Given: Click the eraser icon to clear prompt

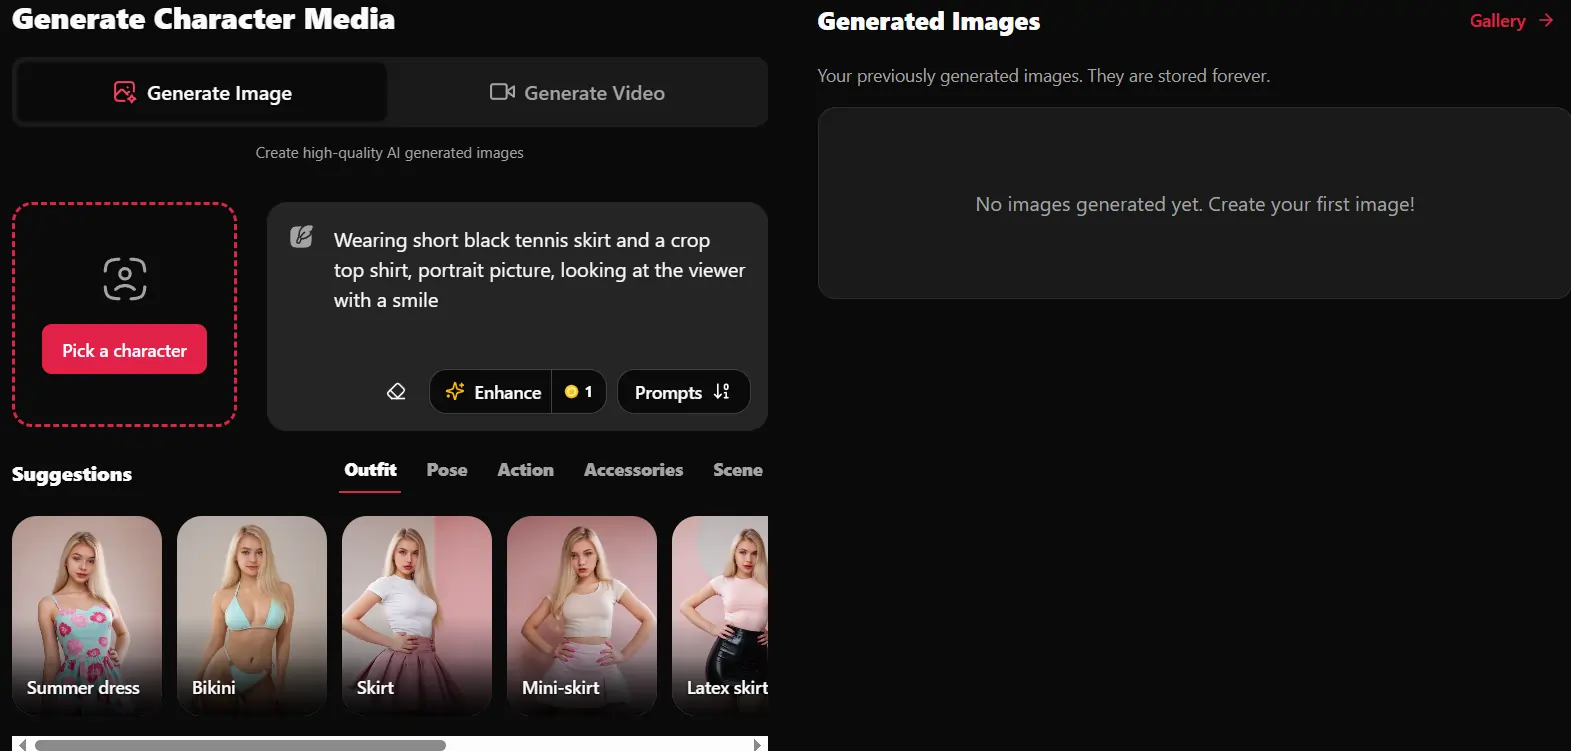Looking at the screenshot, I should coord(396,392).
